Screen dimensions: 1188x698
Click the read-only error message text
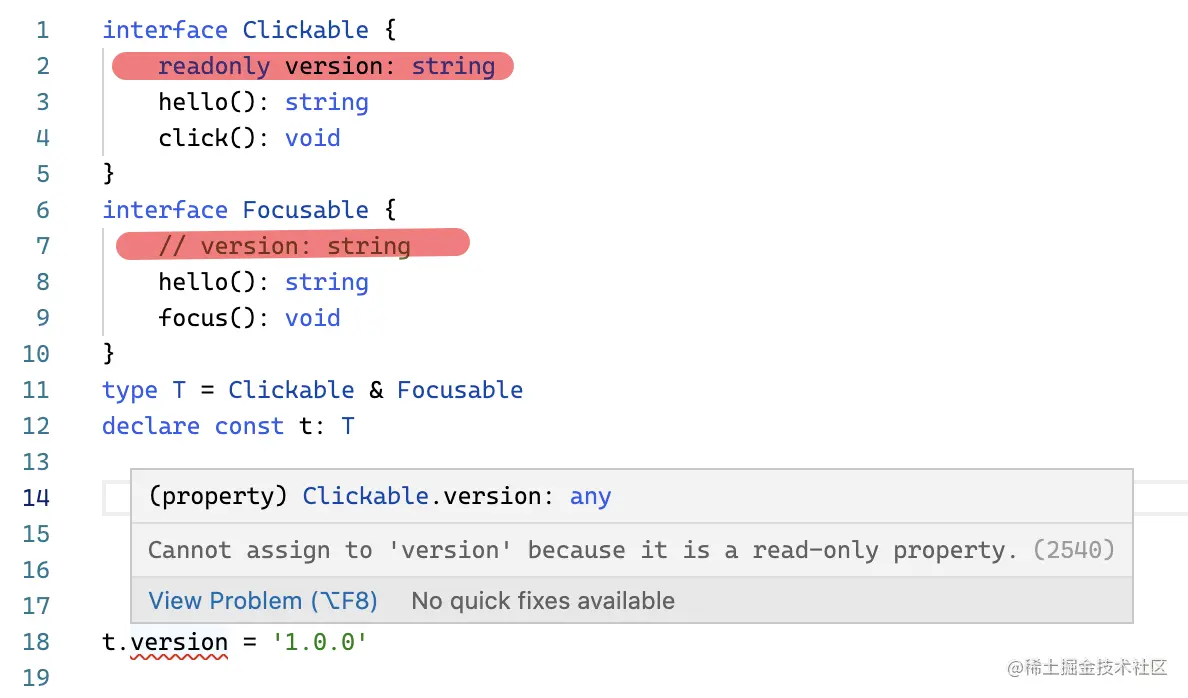[580, 550]
